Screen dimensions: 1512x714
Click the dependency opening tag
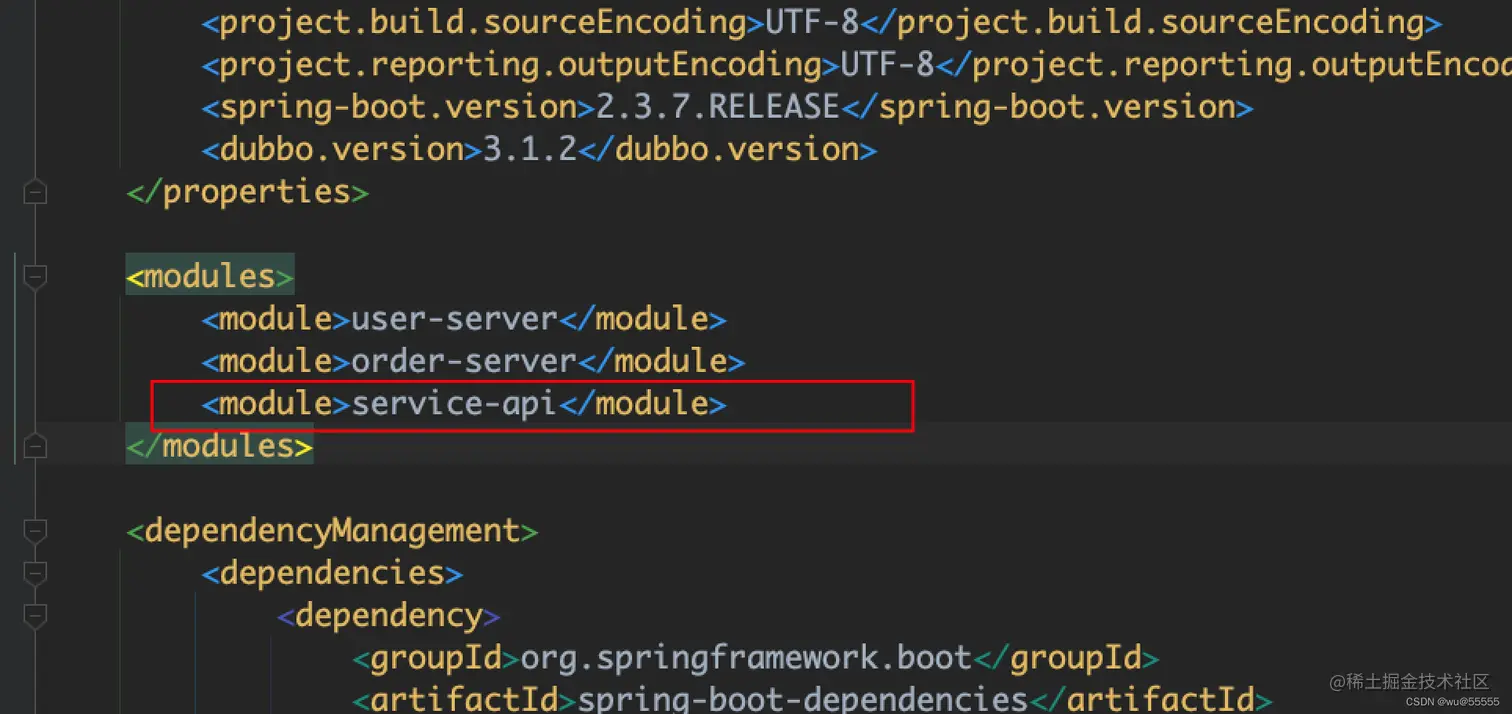[x=389, y=616]
